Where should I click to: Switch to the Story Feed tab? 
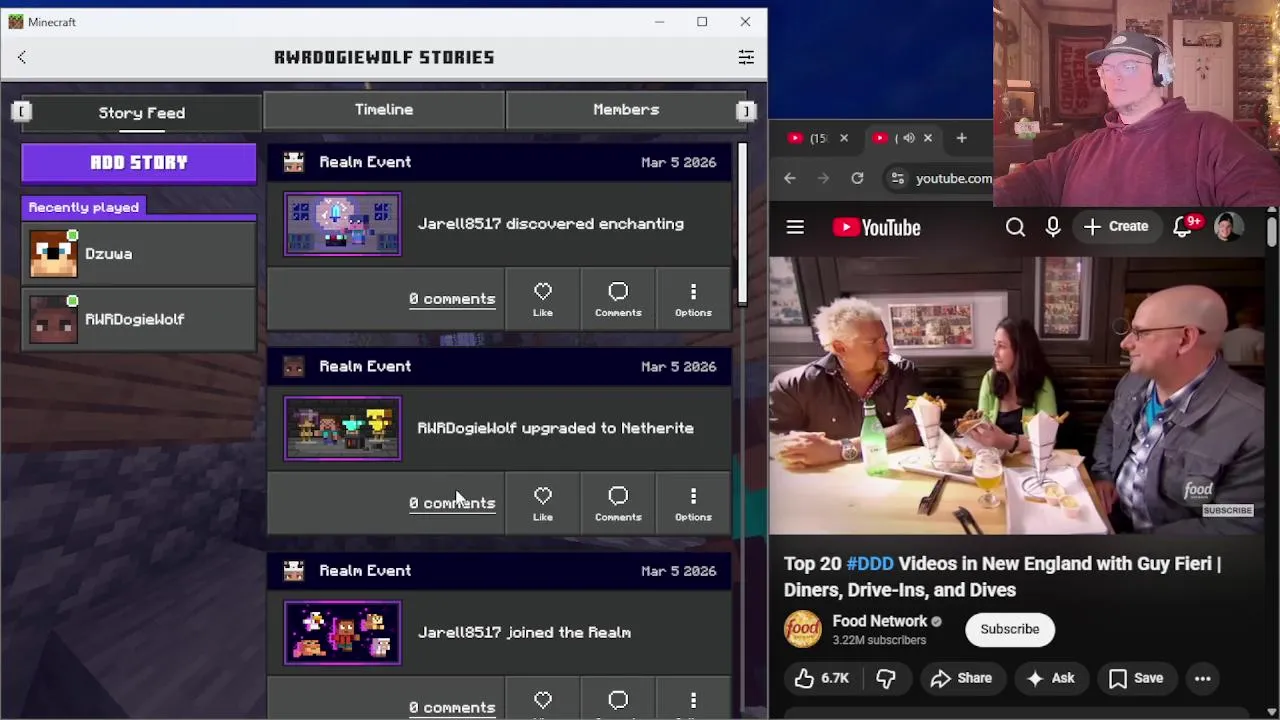click(142, 112)
